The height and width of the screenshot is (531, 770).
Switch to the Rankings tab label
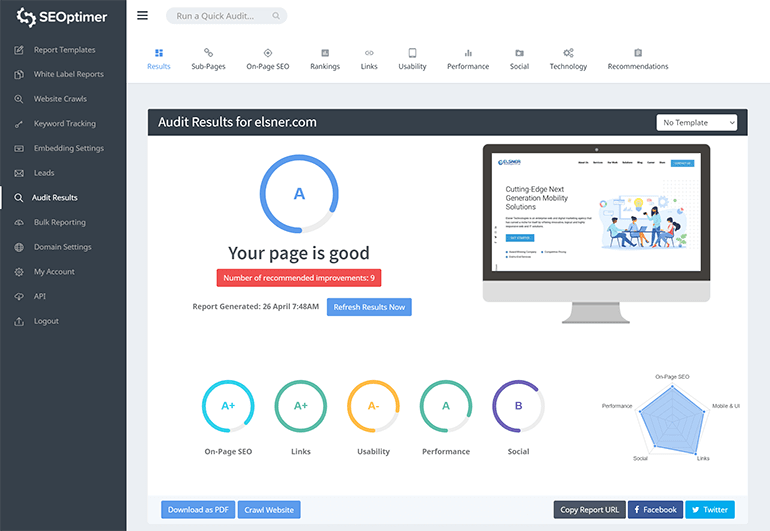325,66
